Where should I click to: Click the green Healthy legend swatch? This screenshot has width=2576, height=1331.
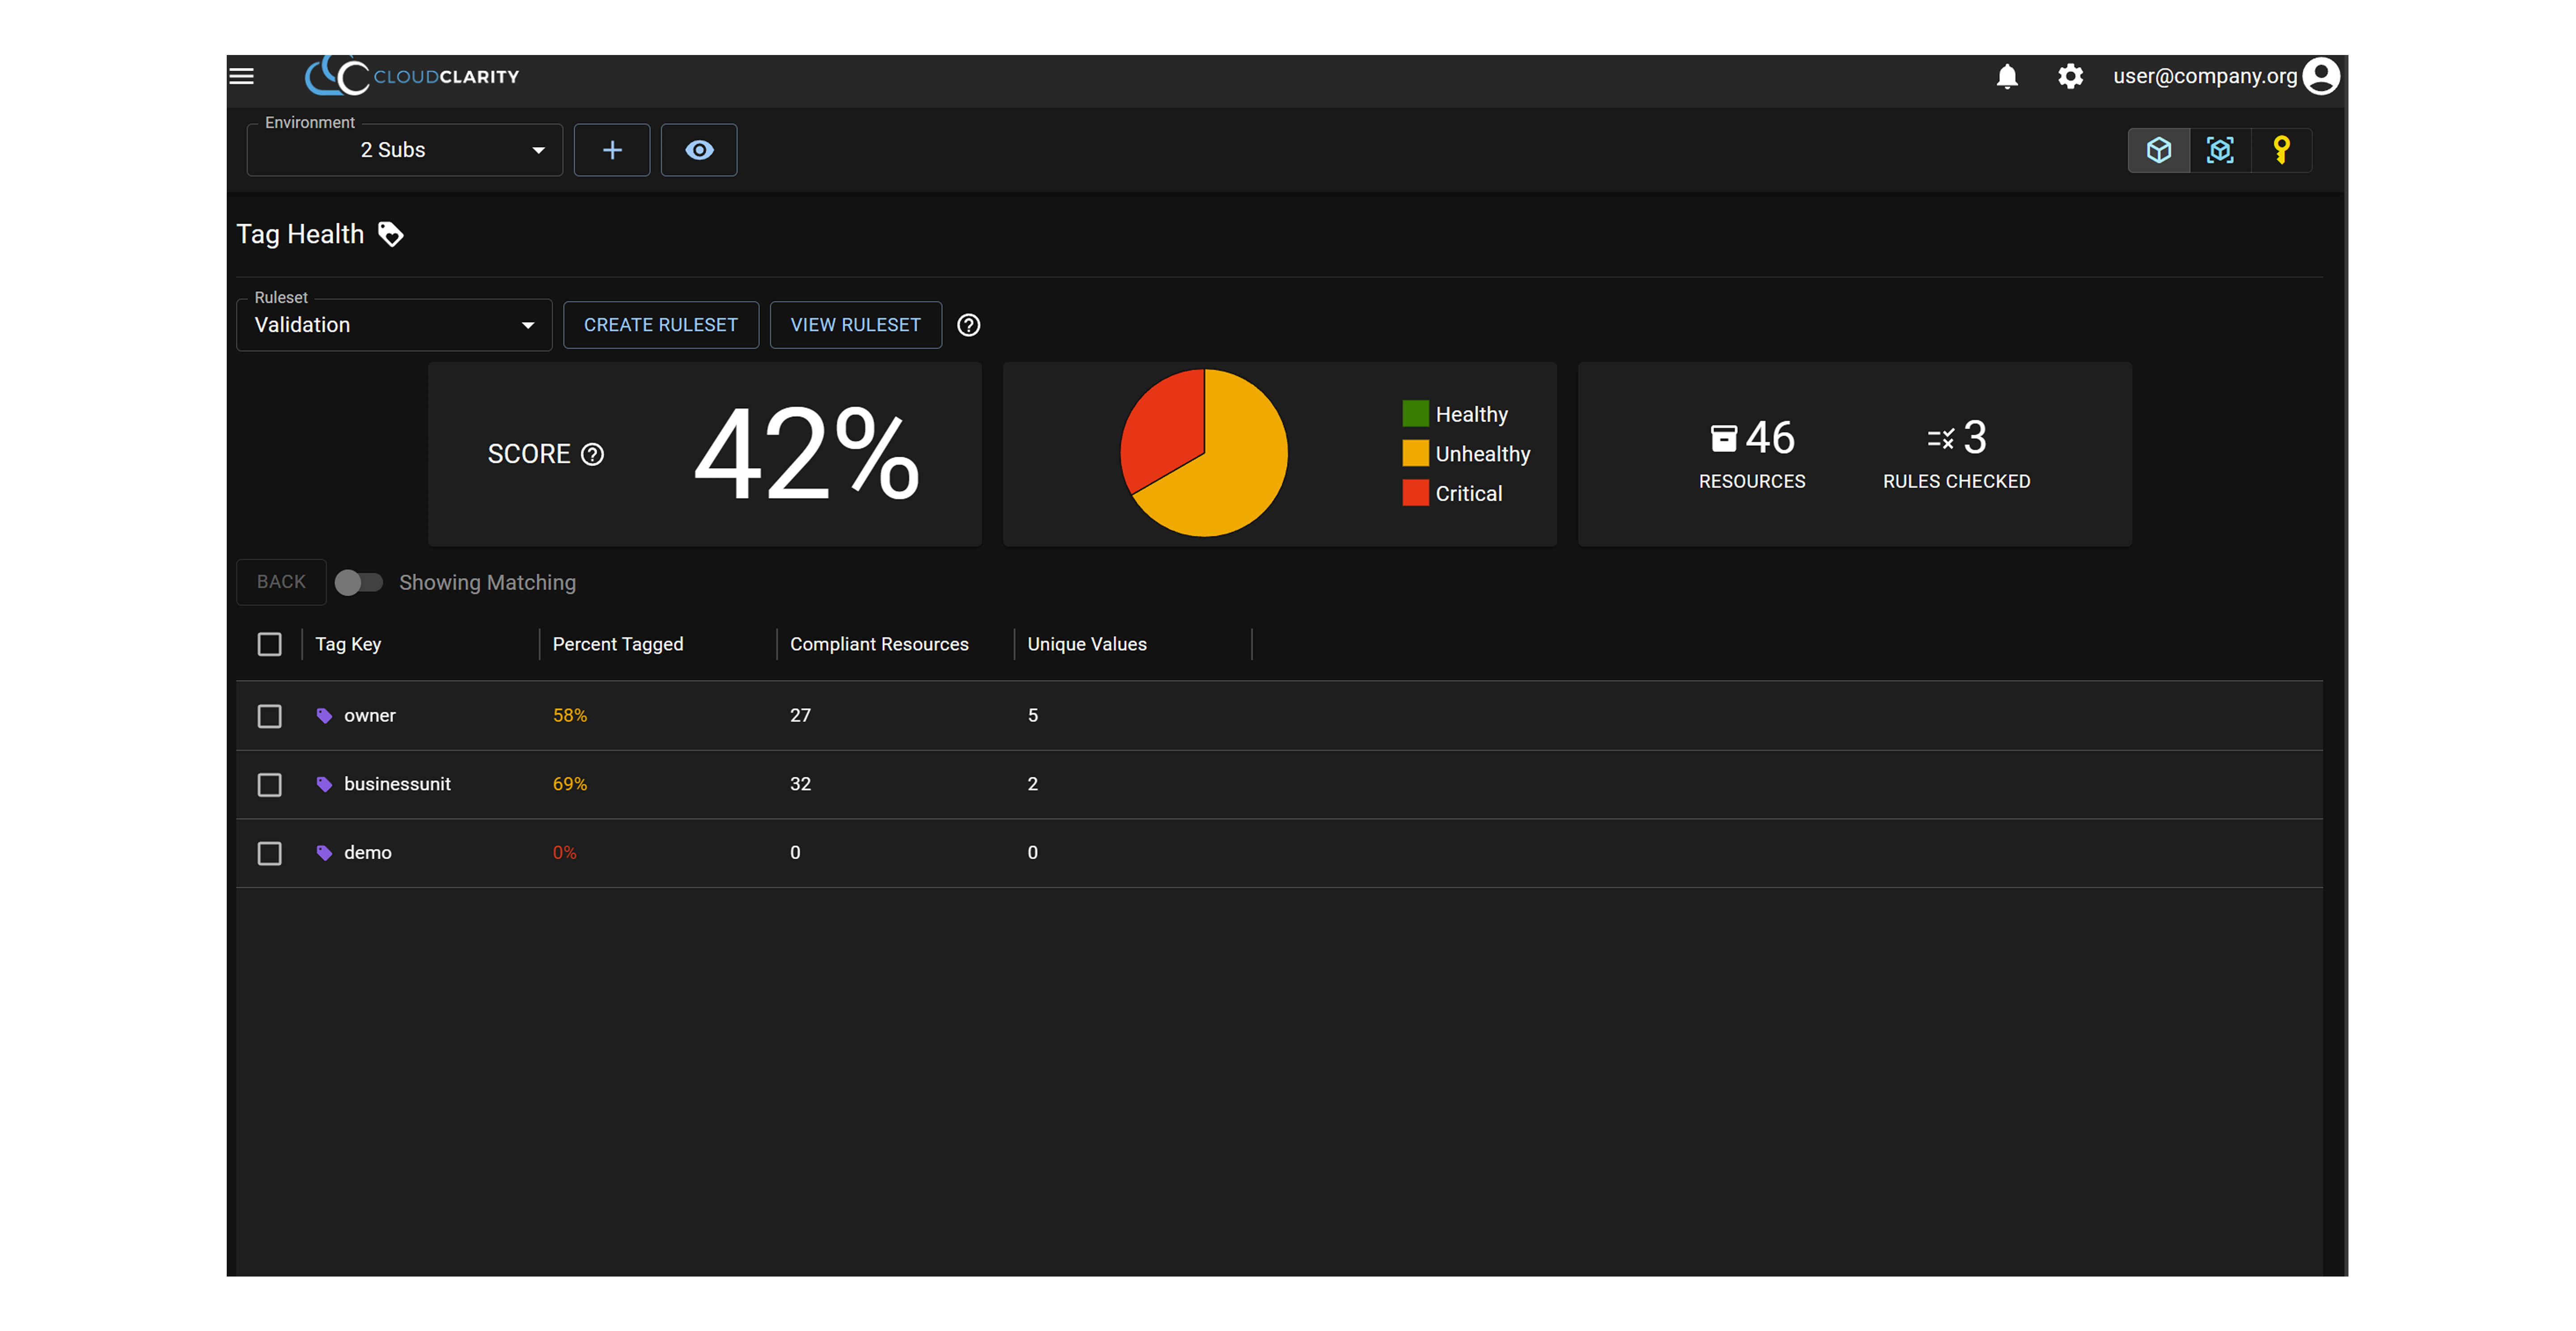click(x=1415, y=414)
